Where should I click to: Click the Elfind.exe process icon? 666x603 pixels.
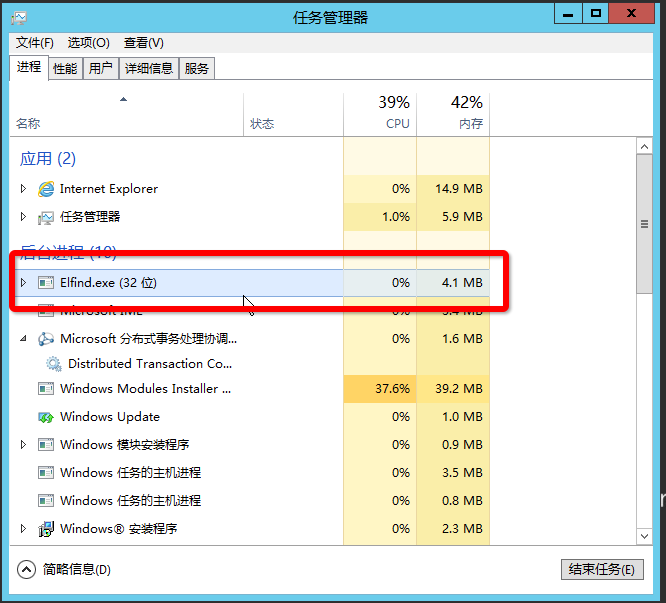pos(46,283)
